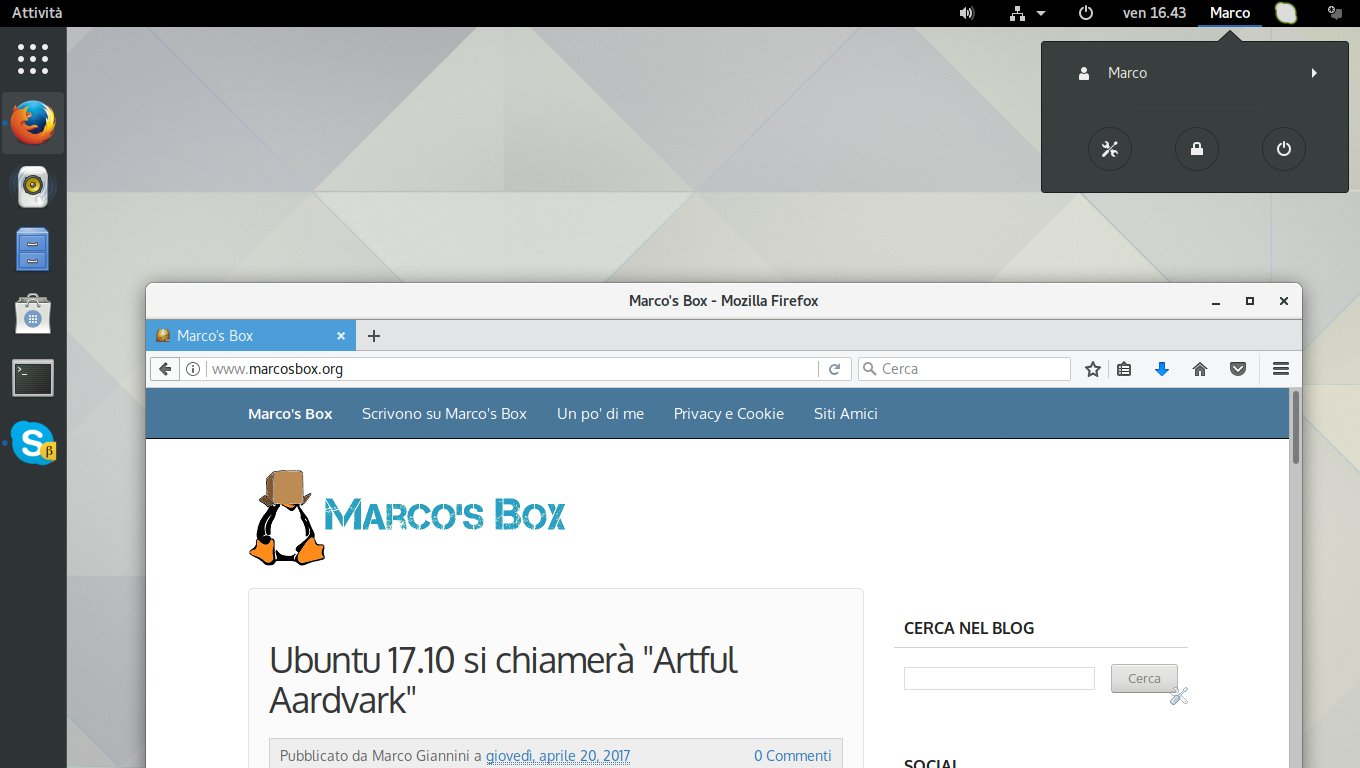Open Skype Beta from the dock
This screenshot has height=768, width=1360.
click(x=33, y=442)
